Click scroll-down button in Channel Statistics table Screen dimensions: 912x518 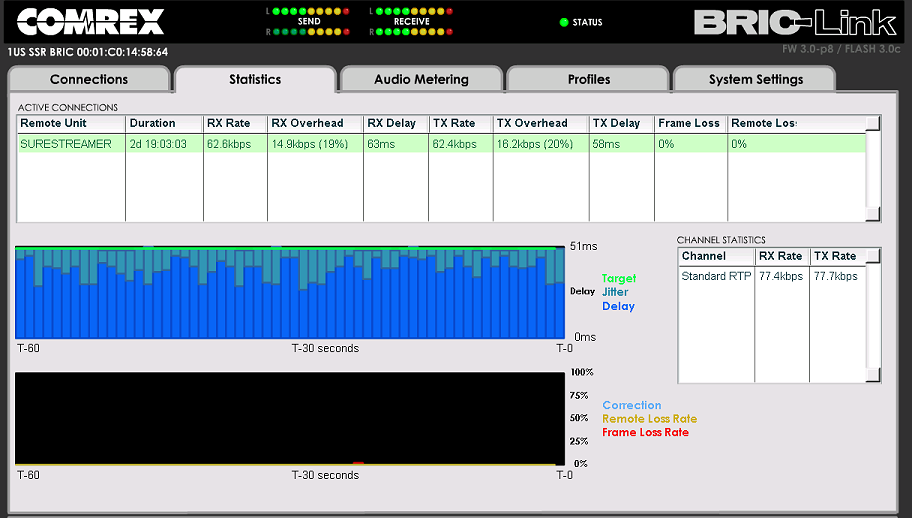(x=873, y=375)
